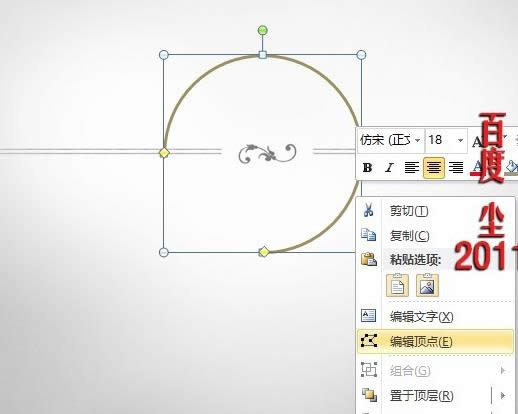Toggle Italic formatting in mini toolbar
Screen dimensions: 518x414
click(389, 167)
